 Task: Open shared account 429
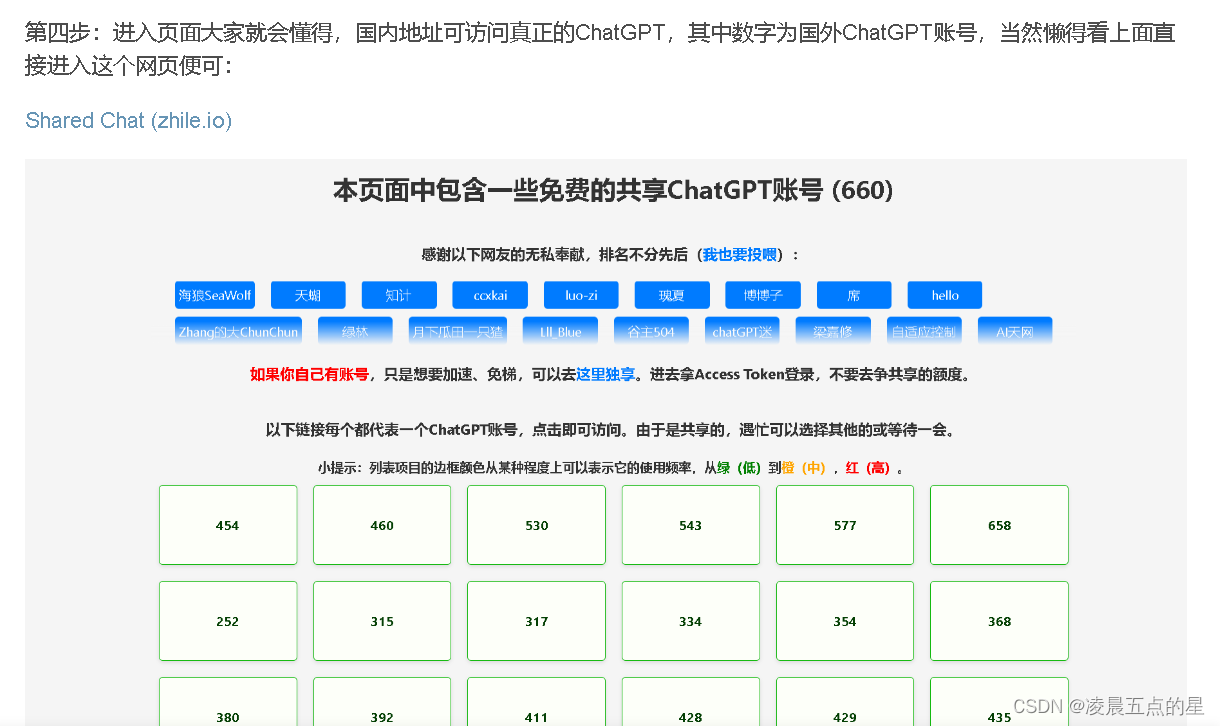[845, 702]
